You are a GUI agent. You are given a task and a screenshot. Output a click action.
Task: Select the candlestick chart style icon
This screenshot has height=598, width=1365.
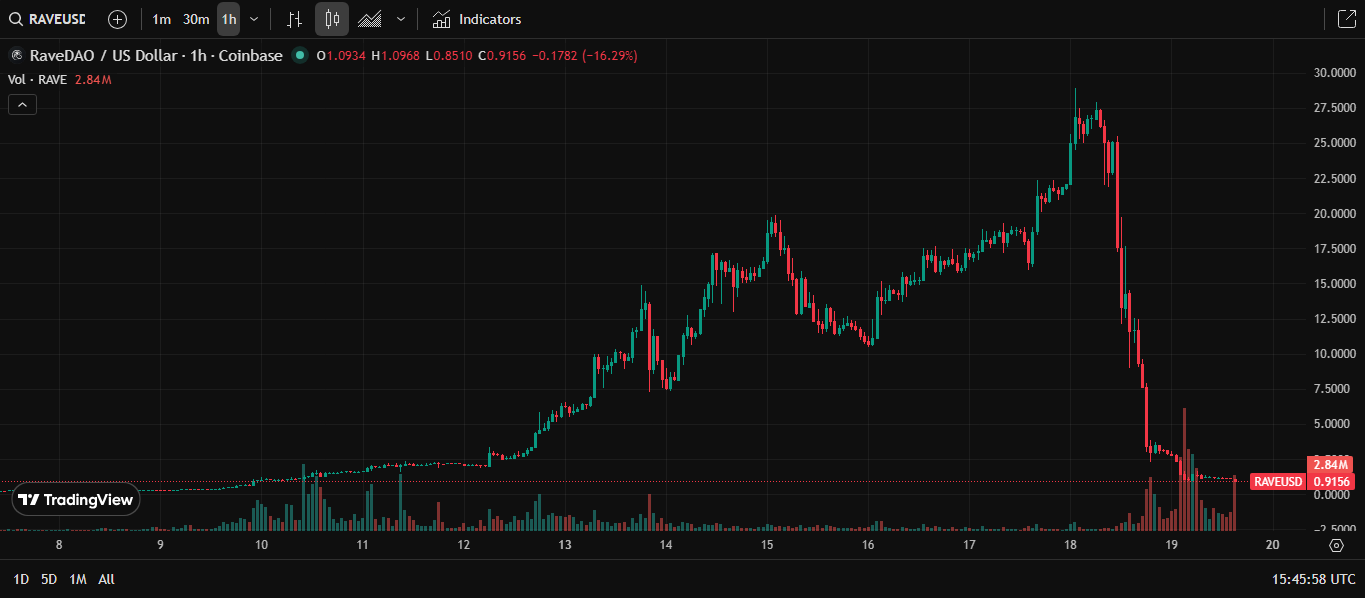click(x=331, y=19)
